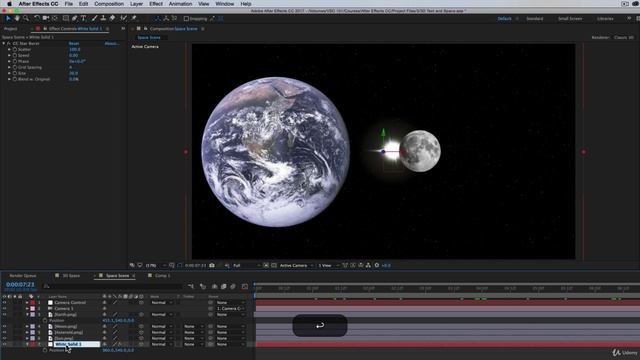The width and height of the screenshot is (640, 360).
Task: Select the Puppet Pin tool
Action: coord(133,18)
